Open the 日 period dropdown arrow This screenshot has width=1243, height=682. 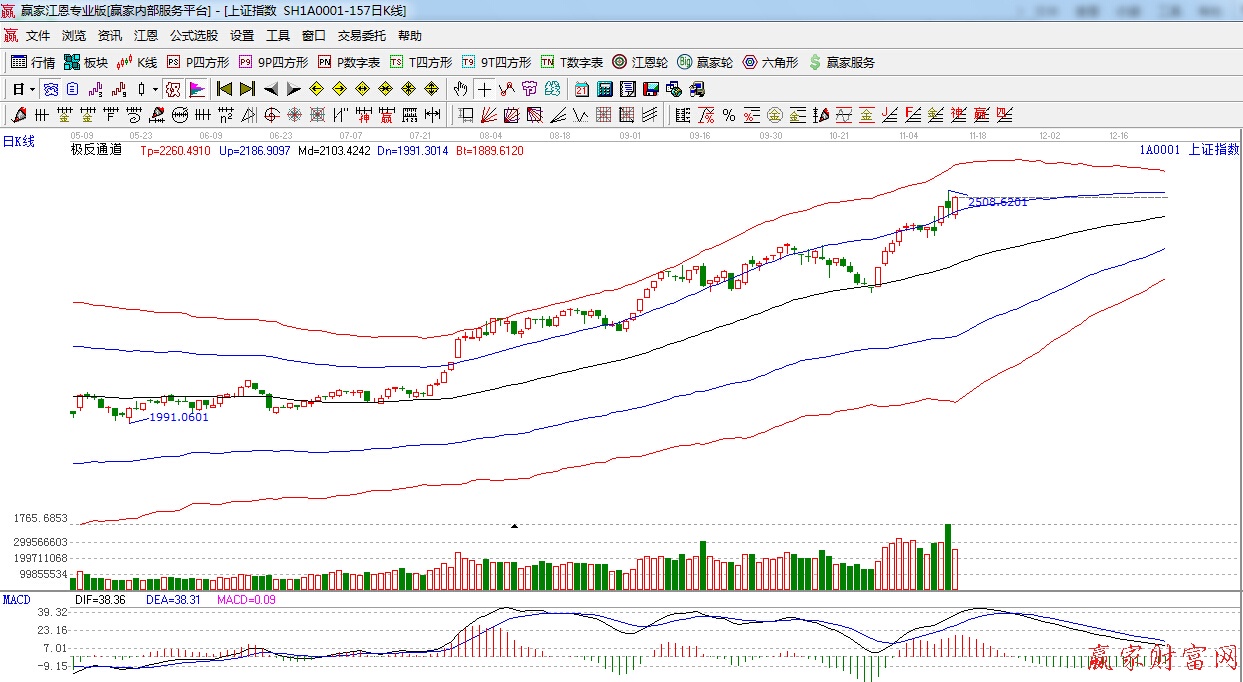[32, 89]
